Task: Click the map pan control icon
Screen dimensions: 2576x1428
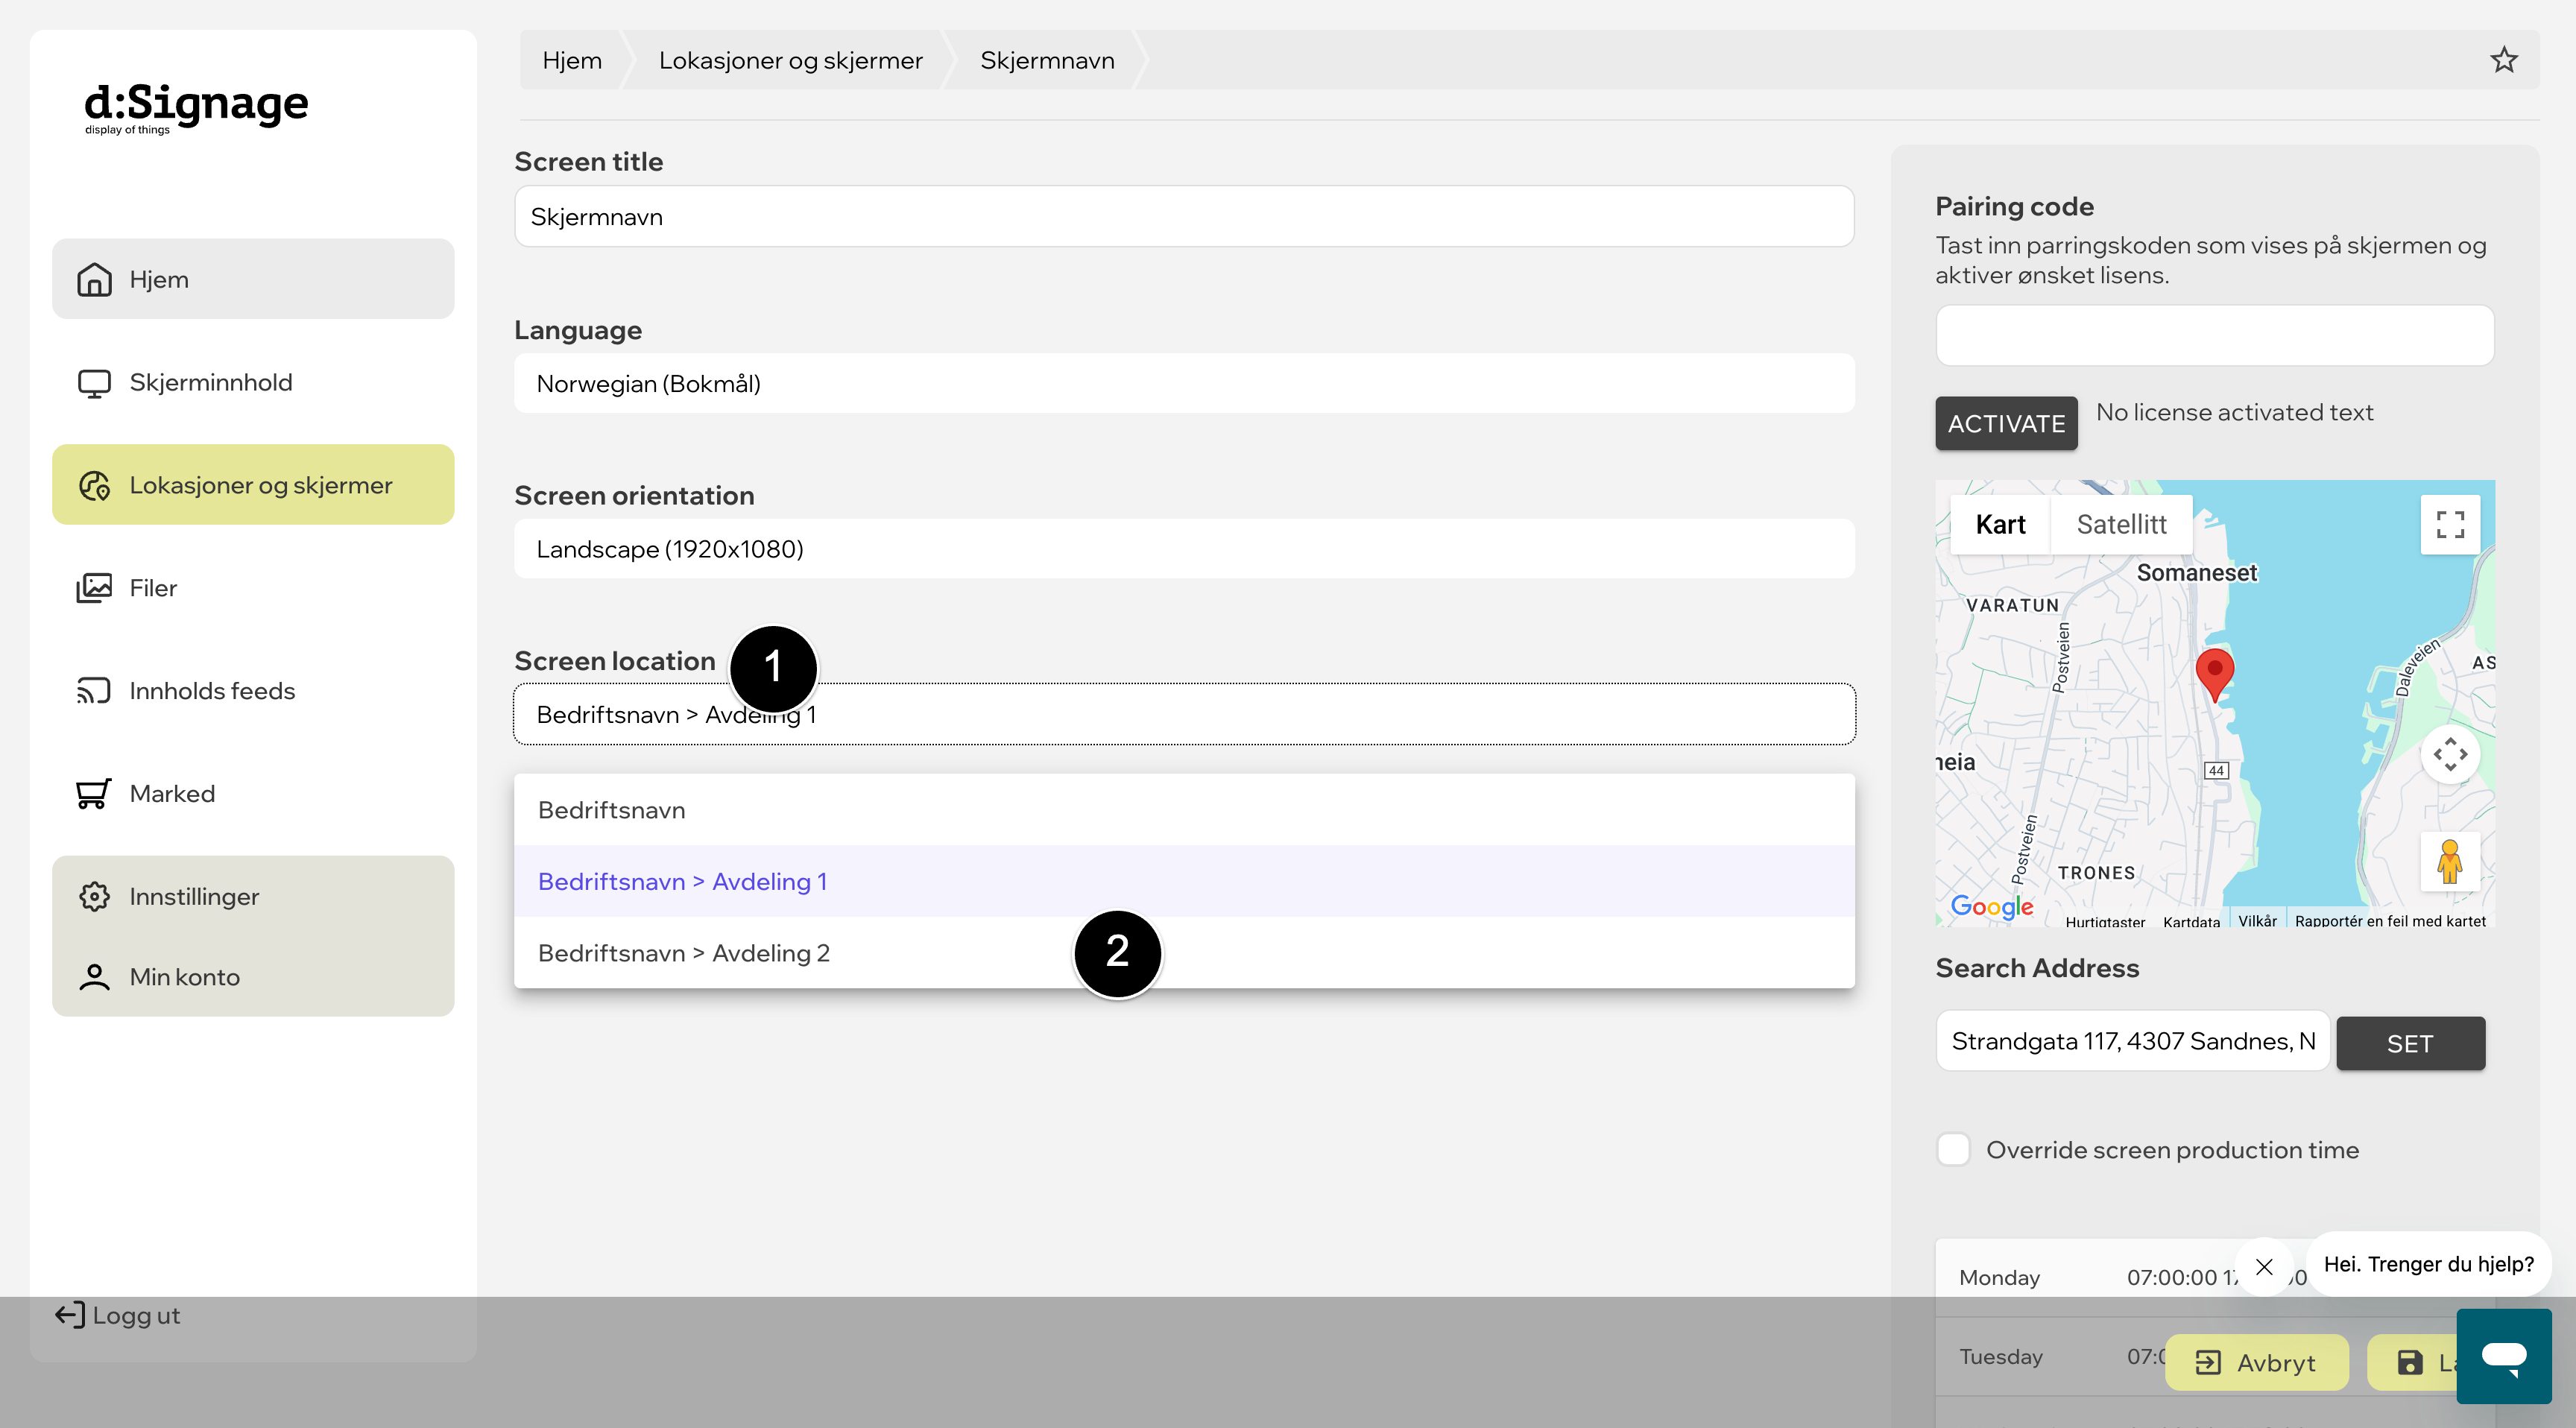Action: (x=2450, y=754)
